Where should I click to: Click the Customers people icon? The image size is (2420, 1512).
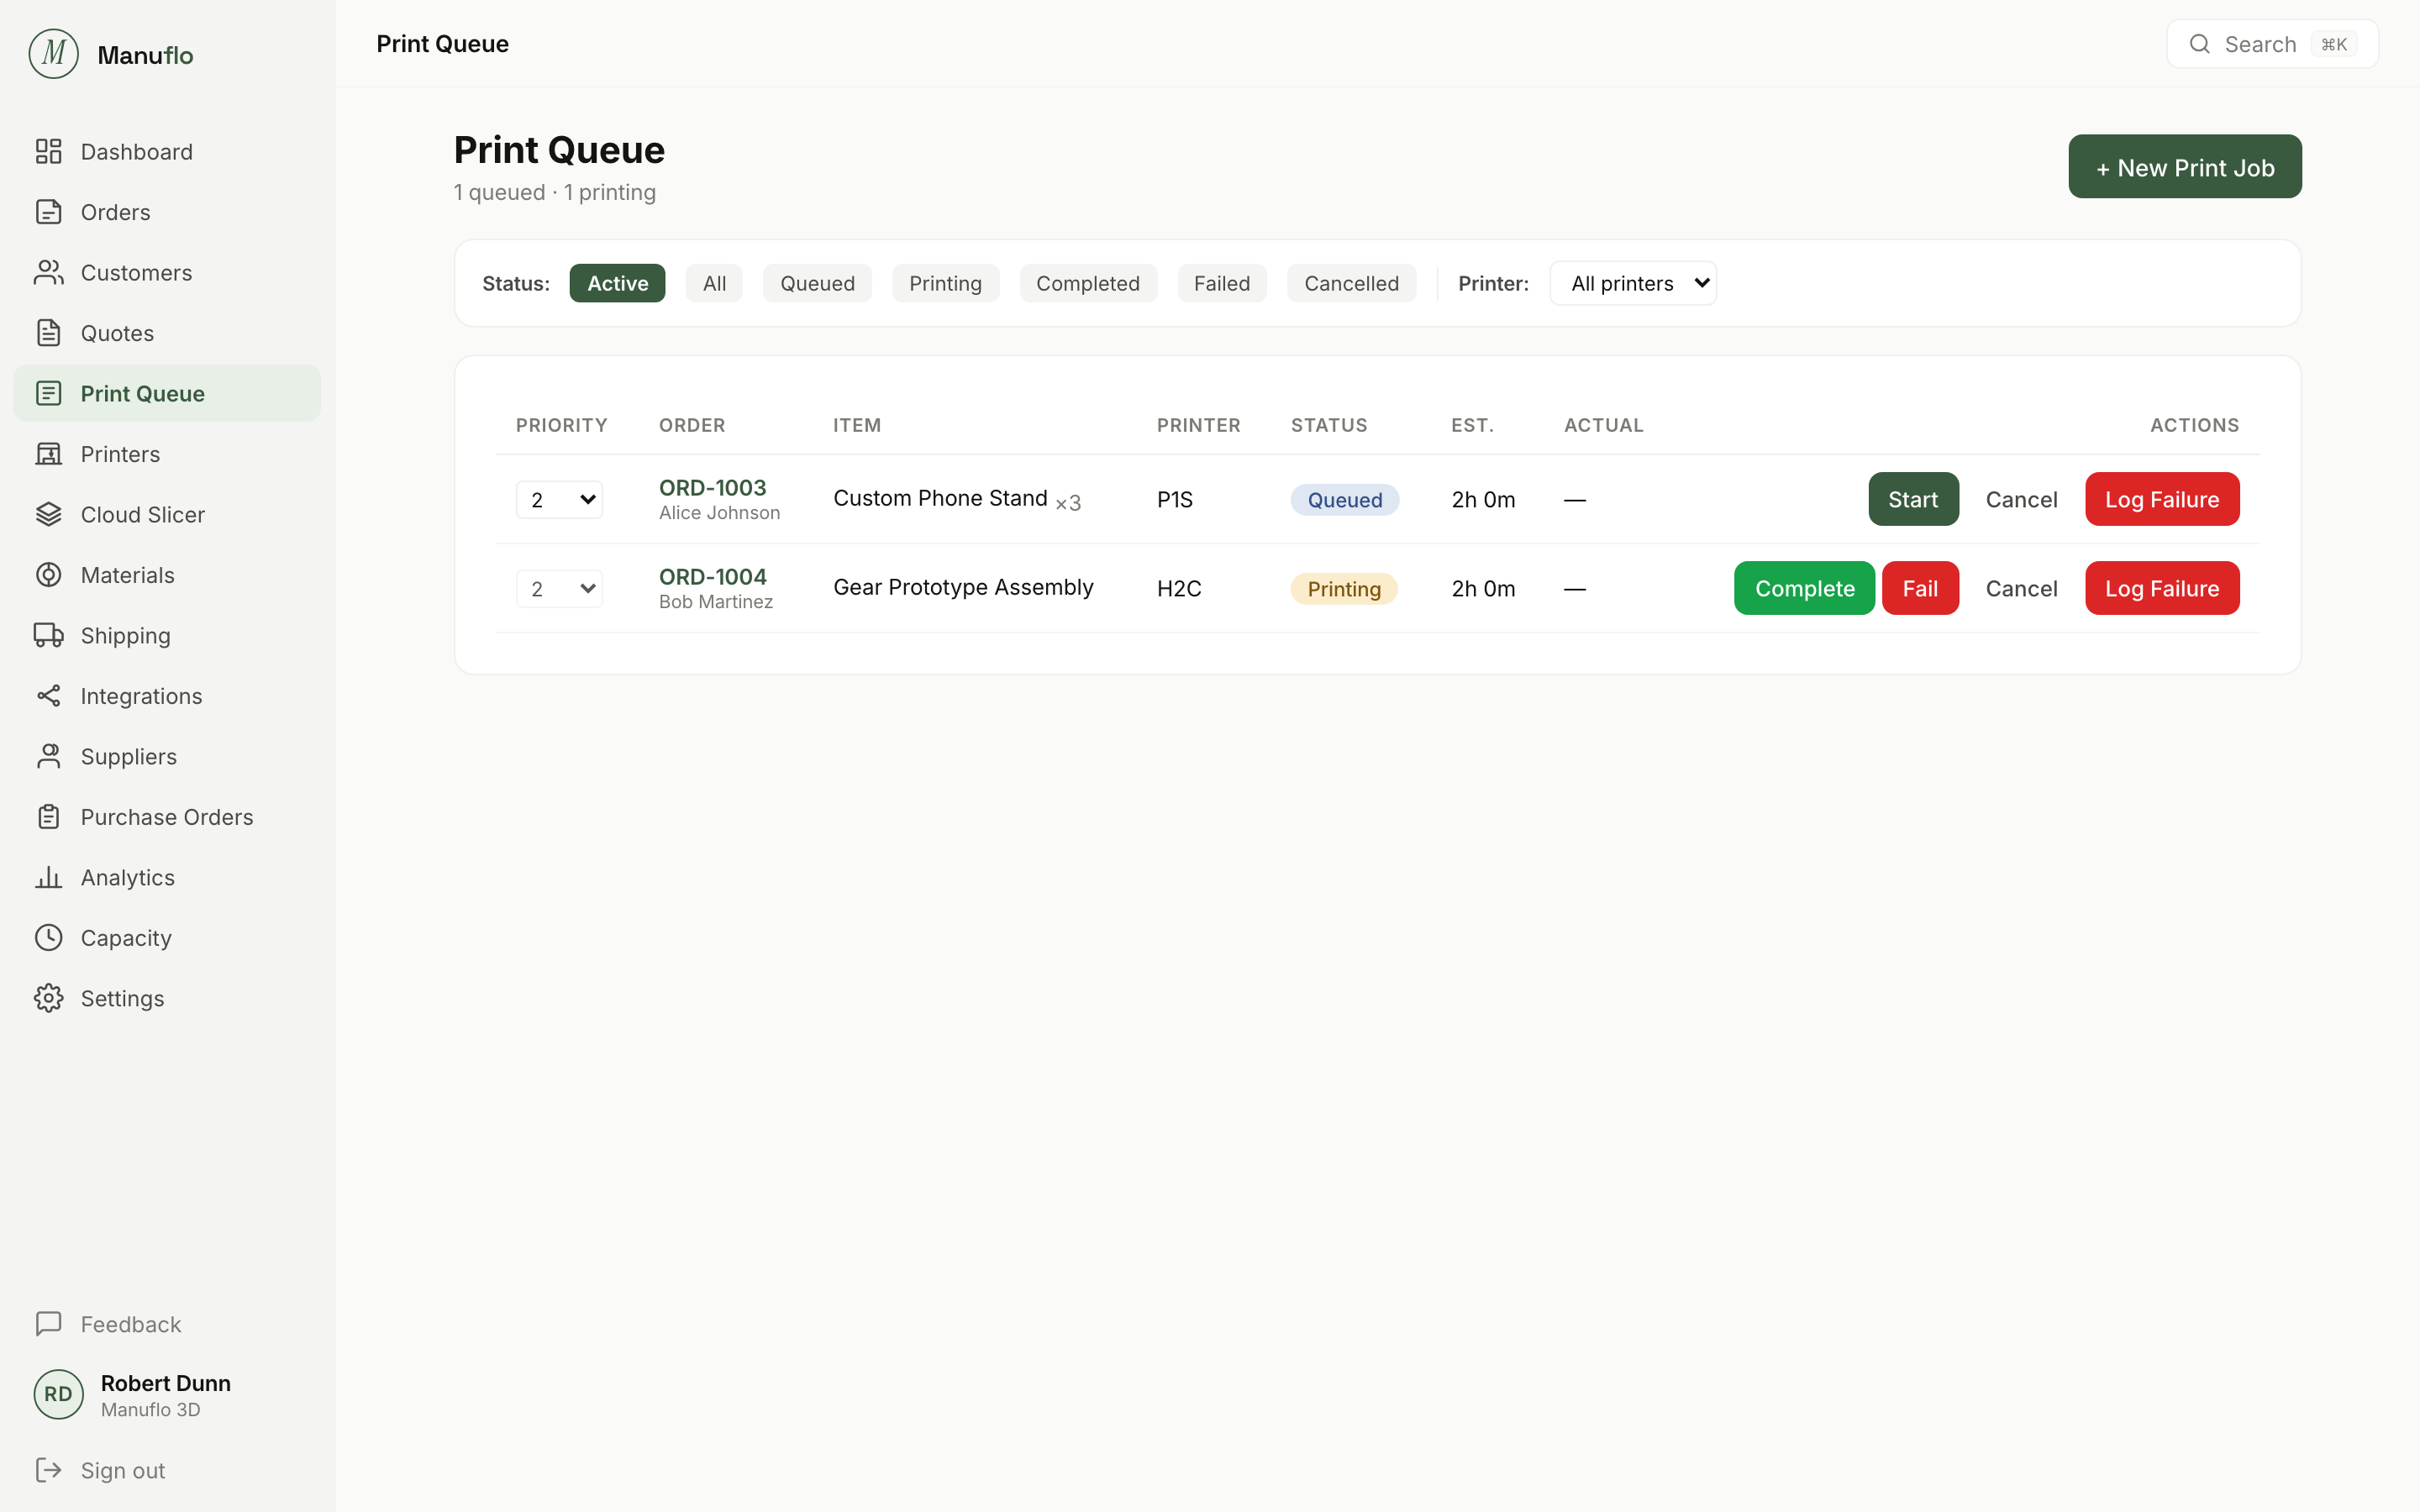tap(48, 272)
